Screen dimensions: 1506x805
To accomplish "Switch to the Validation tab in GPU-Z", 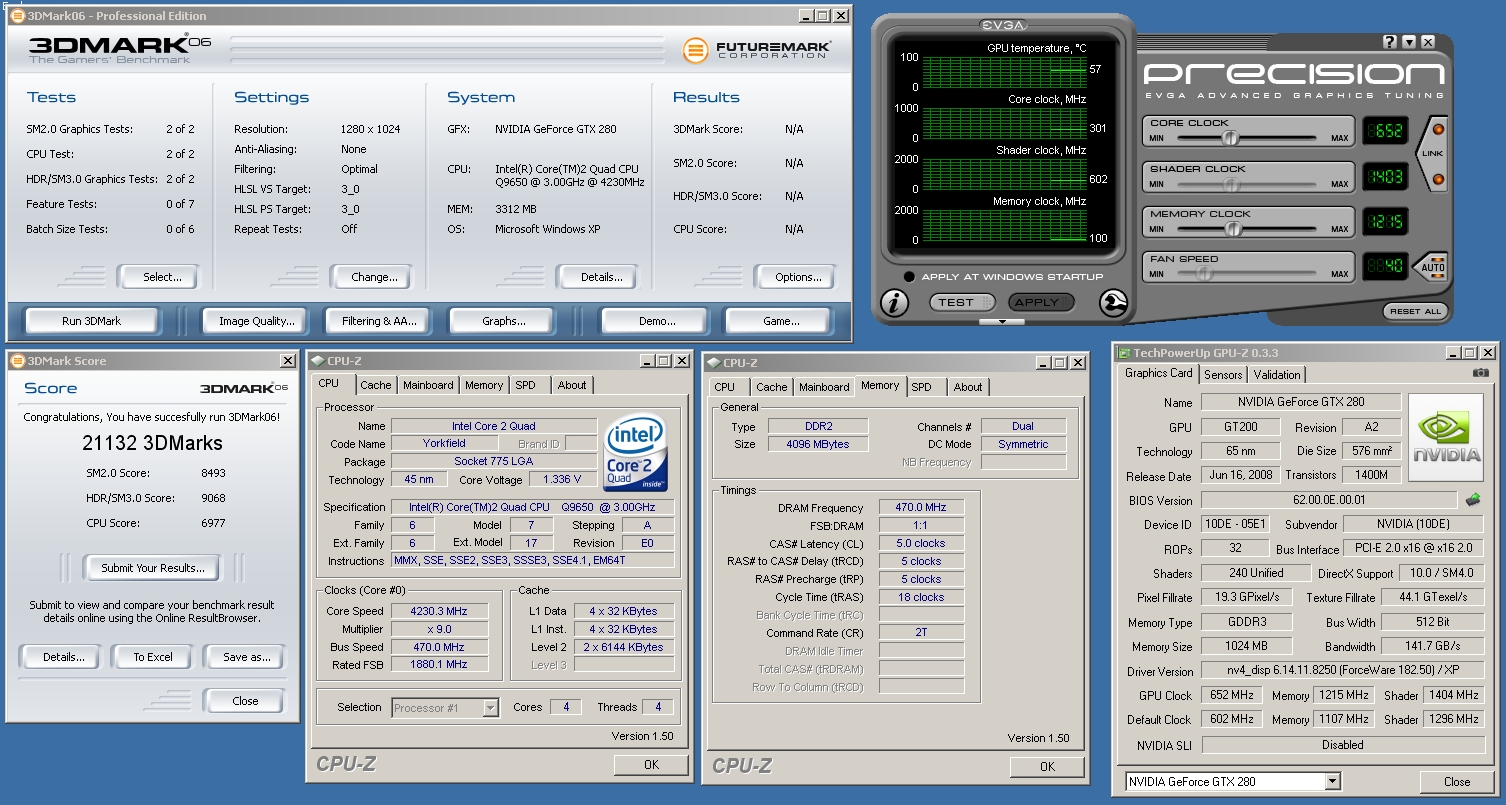I will pyautogui.click(x=1277, y=375).
